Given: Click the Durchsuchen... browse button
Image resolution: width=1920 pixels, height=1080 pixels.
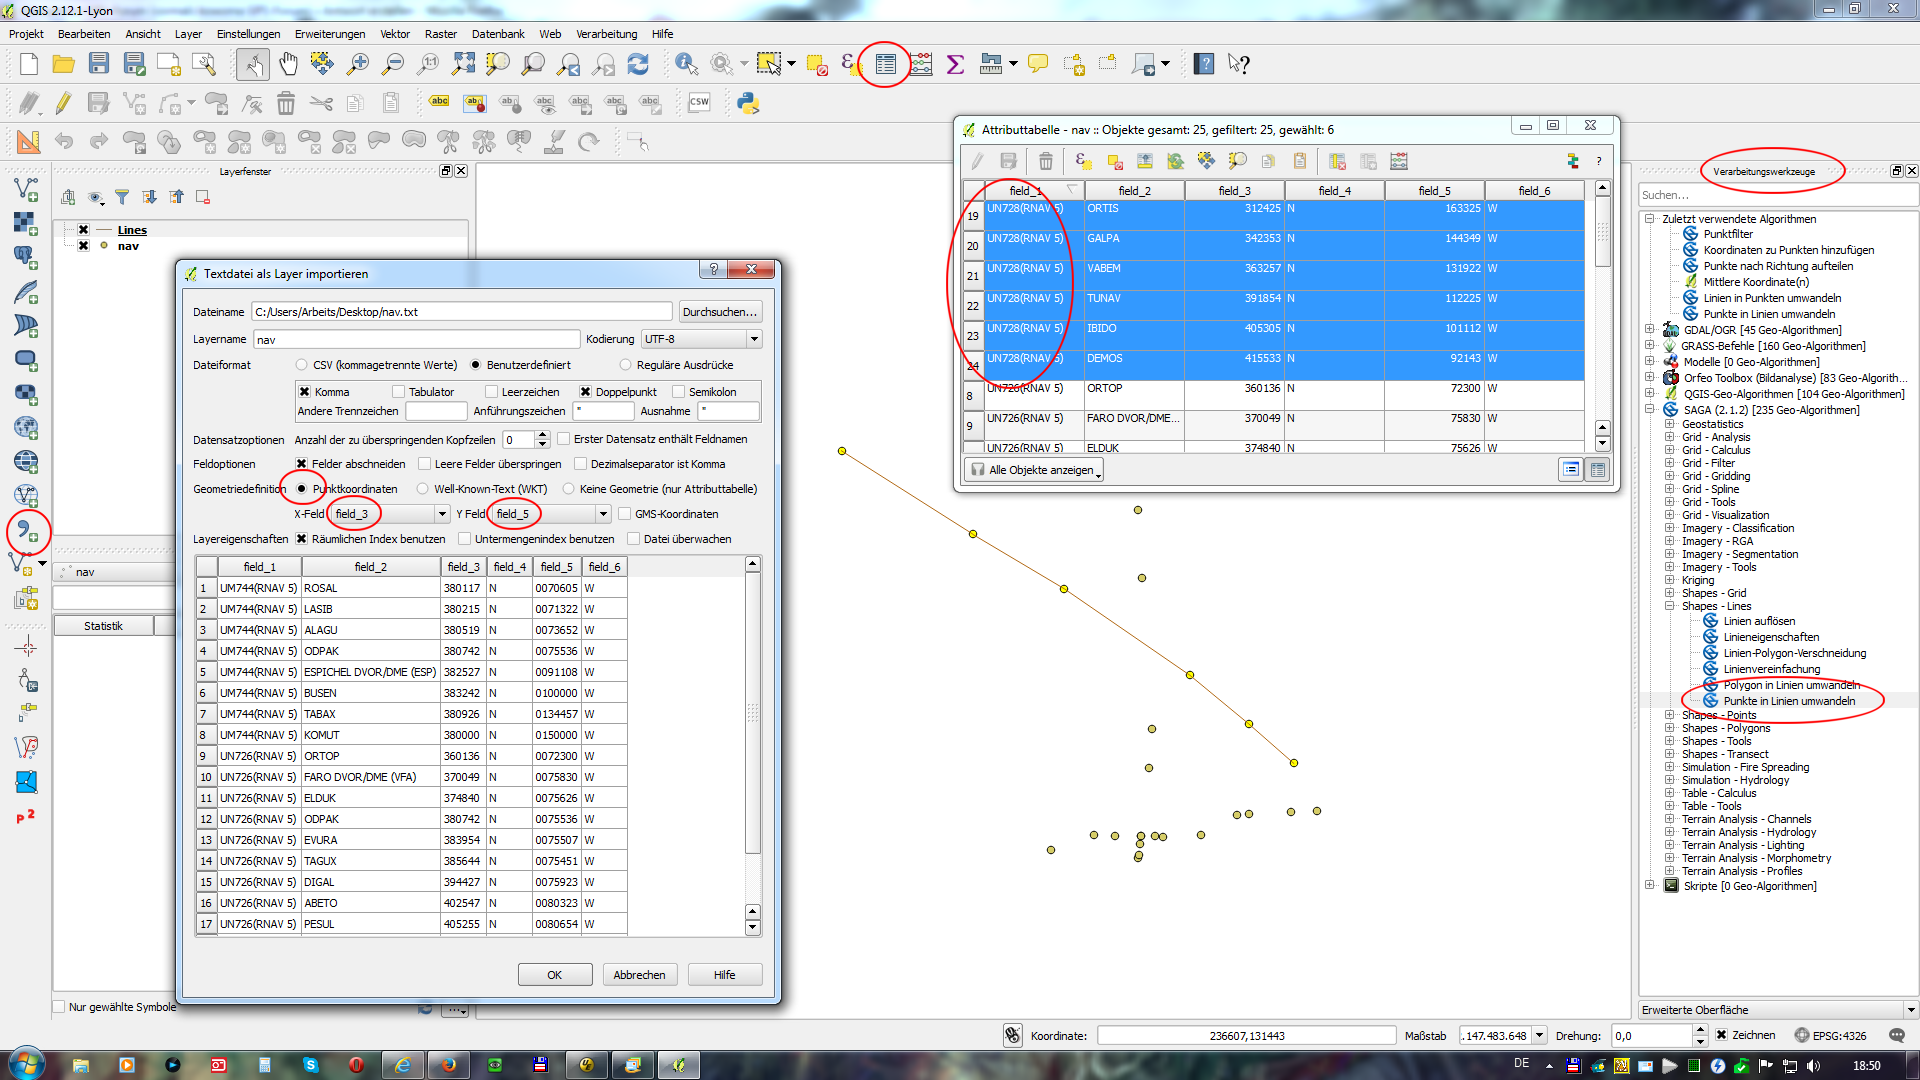Looking at the screenshot, I should (719, 312).
